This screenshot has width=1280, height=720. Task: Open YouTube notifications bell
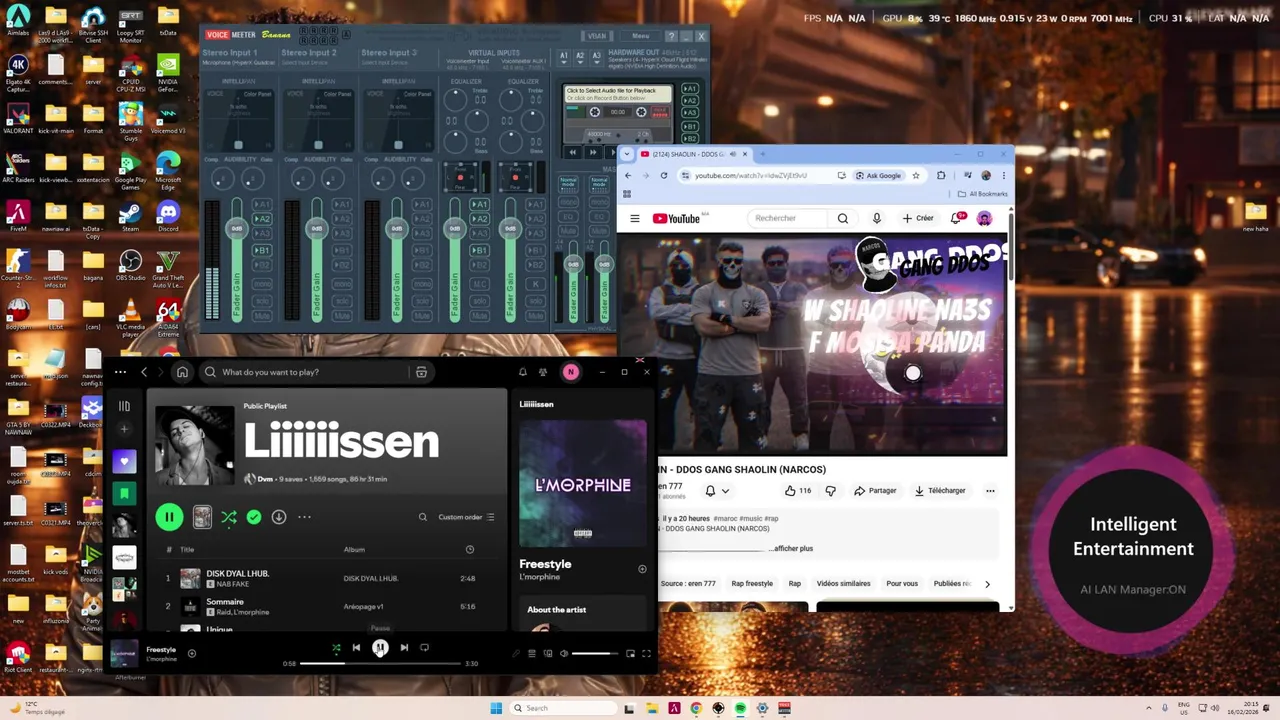[x=956, y=218]
